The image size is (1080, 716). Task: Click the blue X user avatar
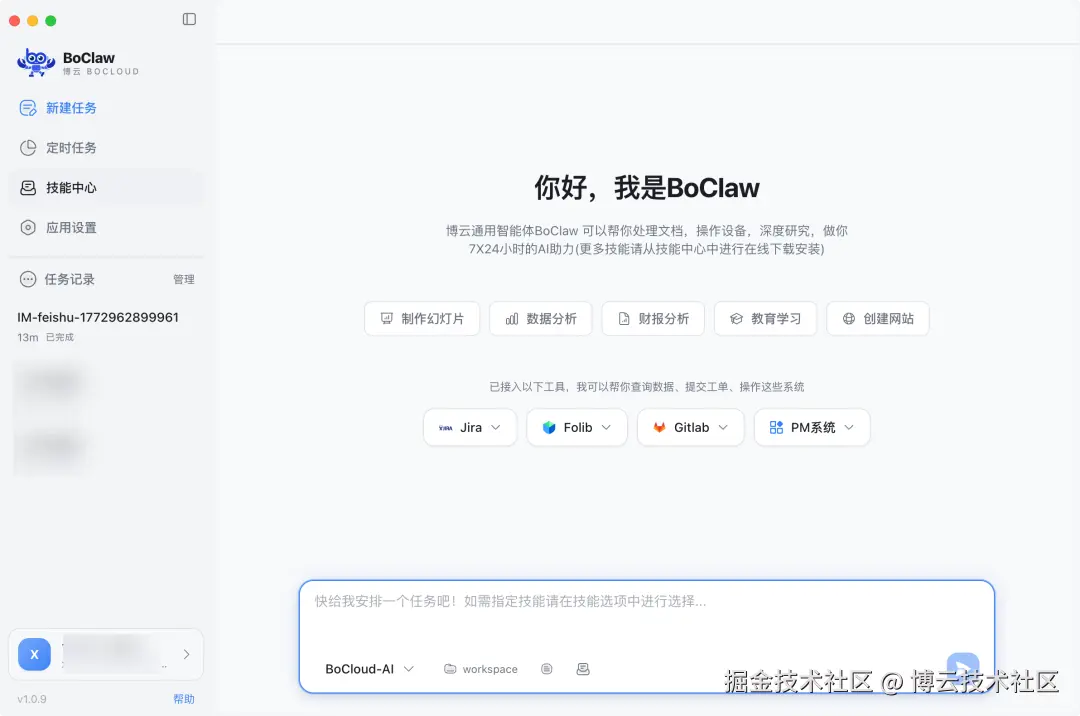[x=34, y=655]
